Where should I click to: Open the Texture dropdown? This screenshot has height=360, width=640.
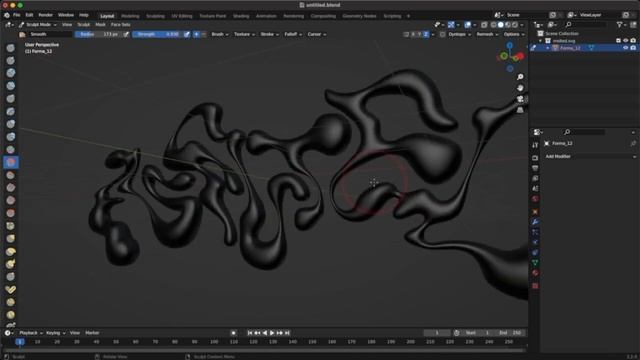pyautogui.click(x=244, y=34)
